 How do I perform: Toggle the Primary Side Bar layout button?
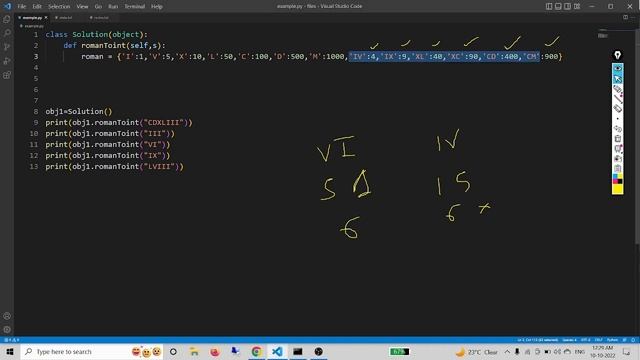[549, 6]
